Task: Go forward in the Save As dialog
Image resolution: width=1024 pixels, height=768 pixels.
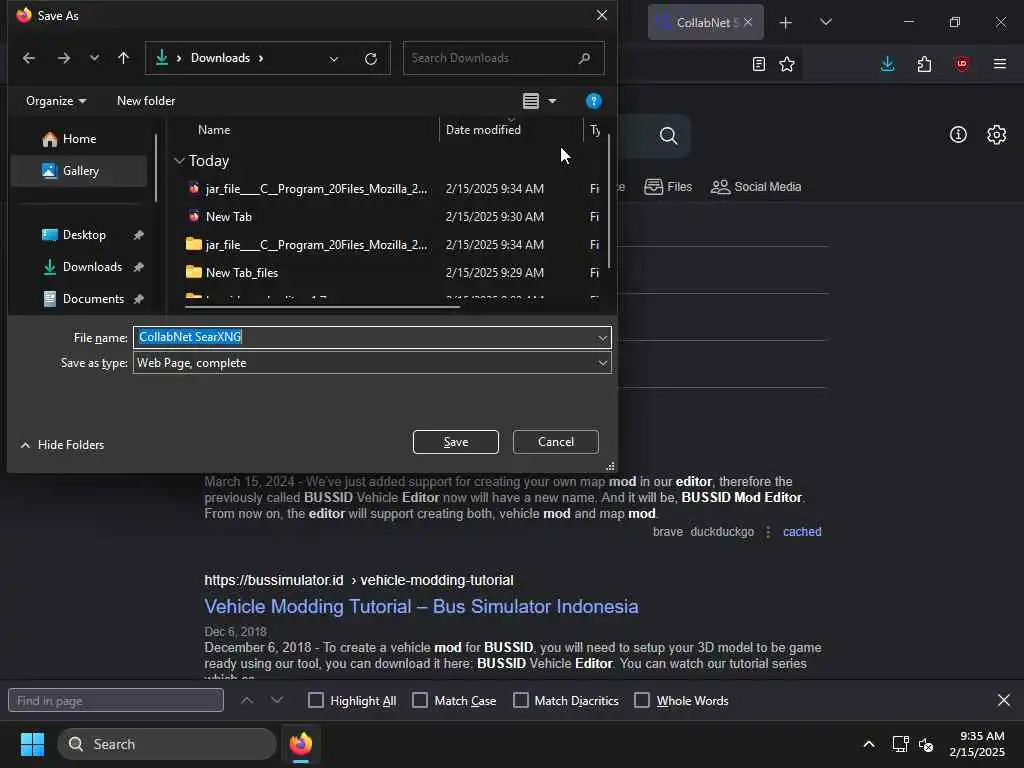Action: pos(63,58)
